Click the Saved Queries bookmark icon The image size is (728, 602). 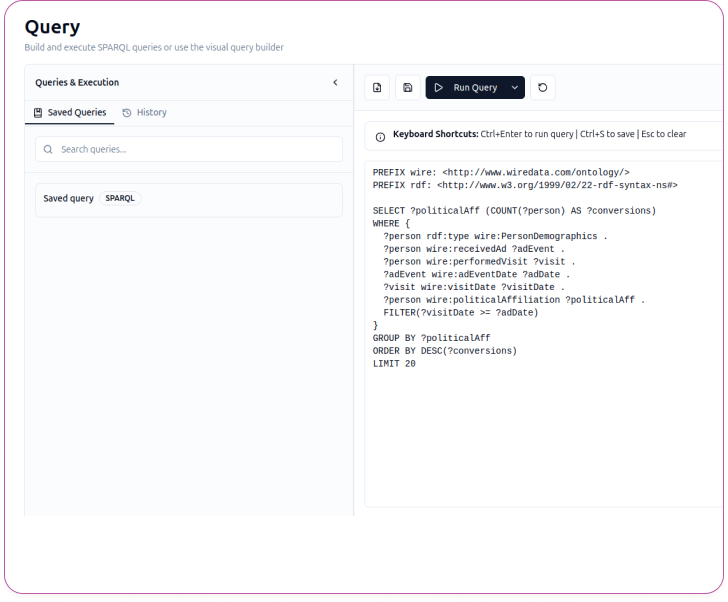point(38,113)
